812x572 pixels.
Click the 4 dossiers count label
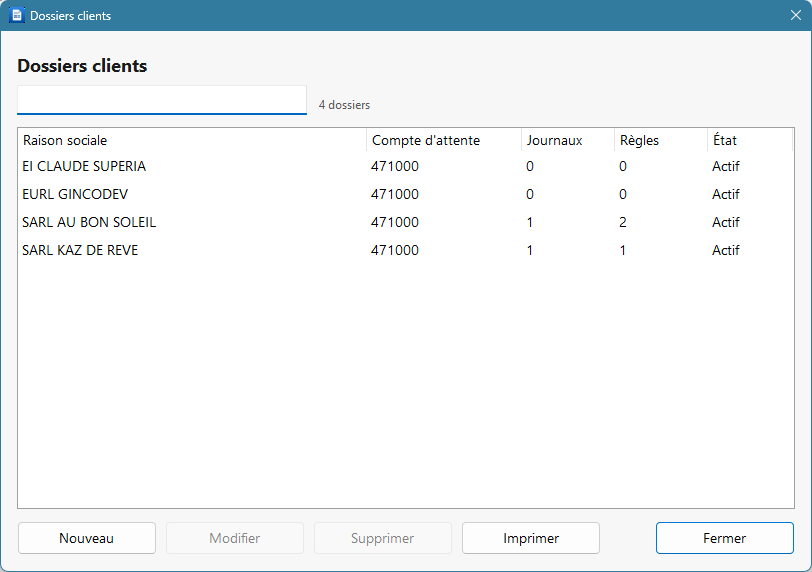tap(344, 105)
